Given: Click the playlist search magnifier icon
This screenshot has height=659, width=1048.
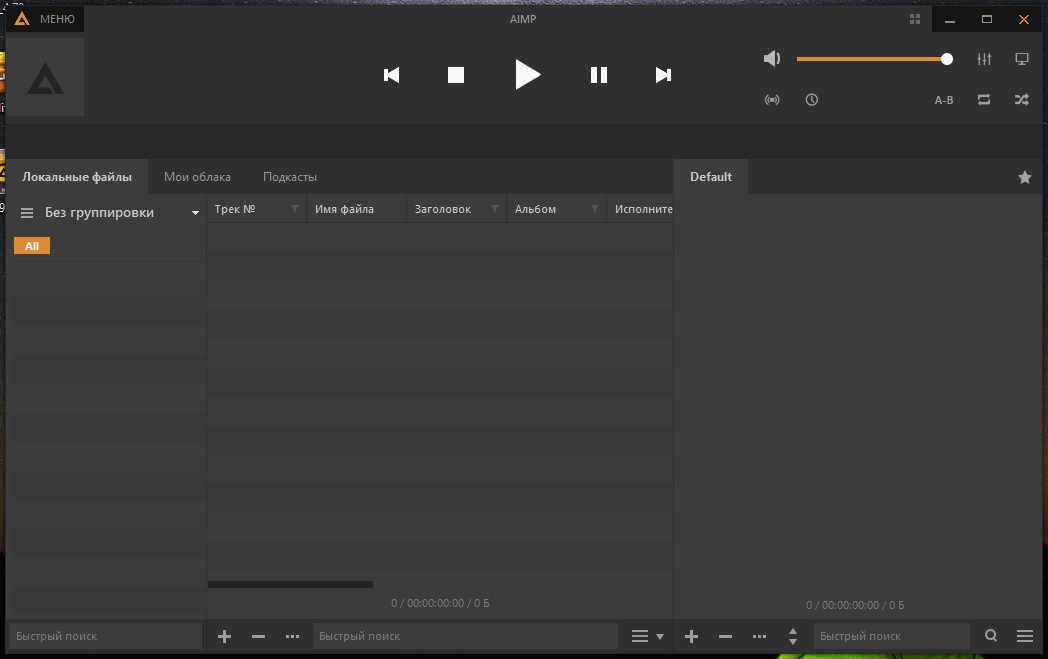Looking at the screenshot, I should pyautogui.click(x=991, y=636).
